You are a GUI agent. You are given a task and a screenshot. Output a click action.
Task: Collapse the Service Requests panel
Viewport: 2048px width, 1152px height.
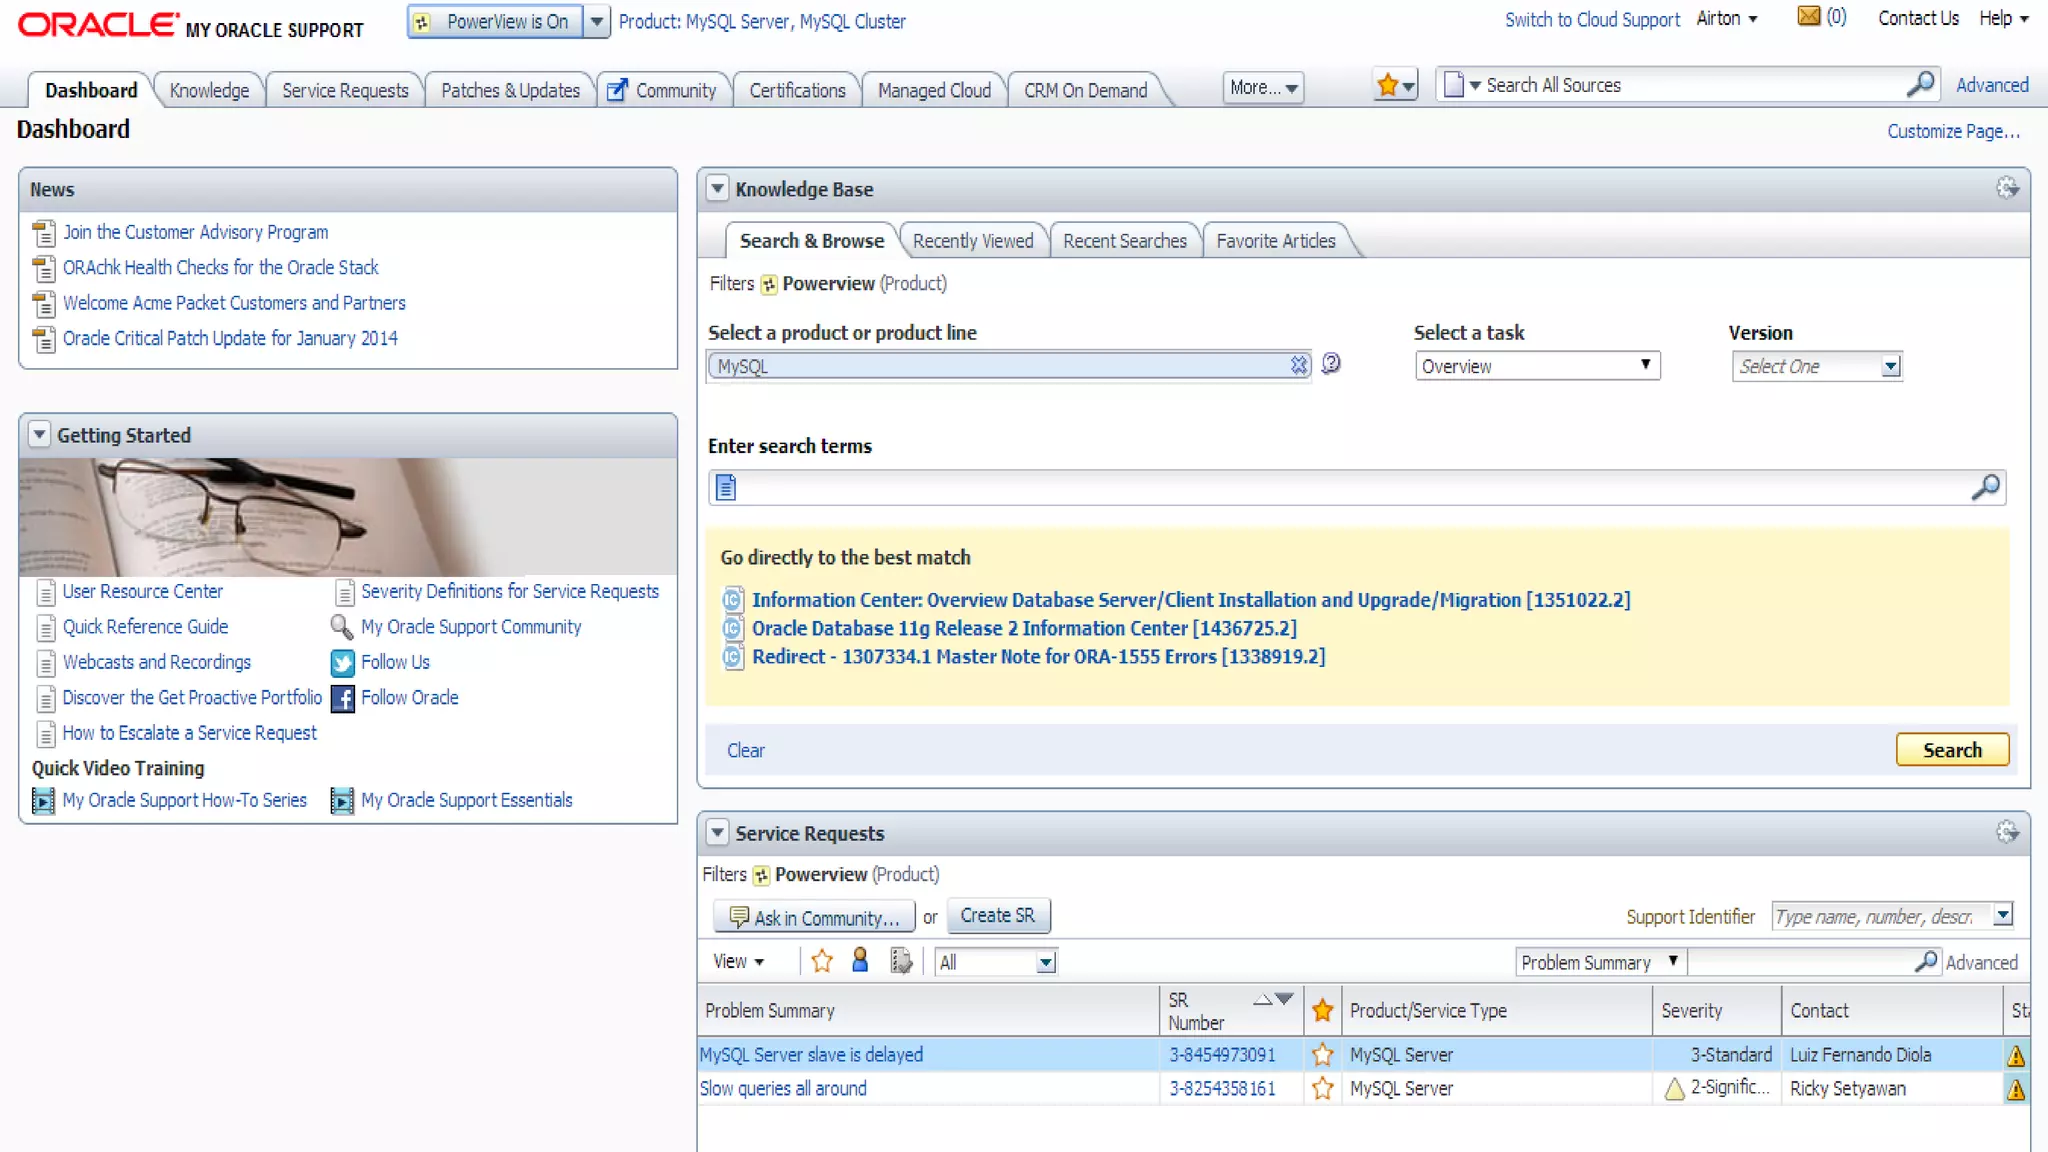click(x=717, y=832)
